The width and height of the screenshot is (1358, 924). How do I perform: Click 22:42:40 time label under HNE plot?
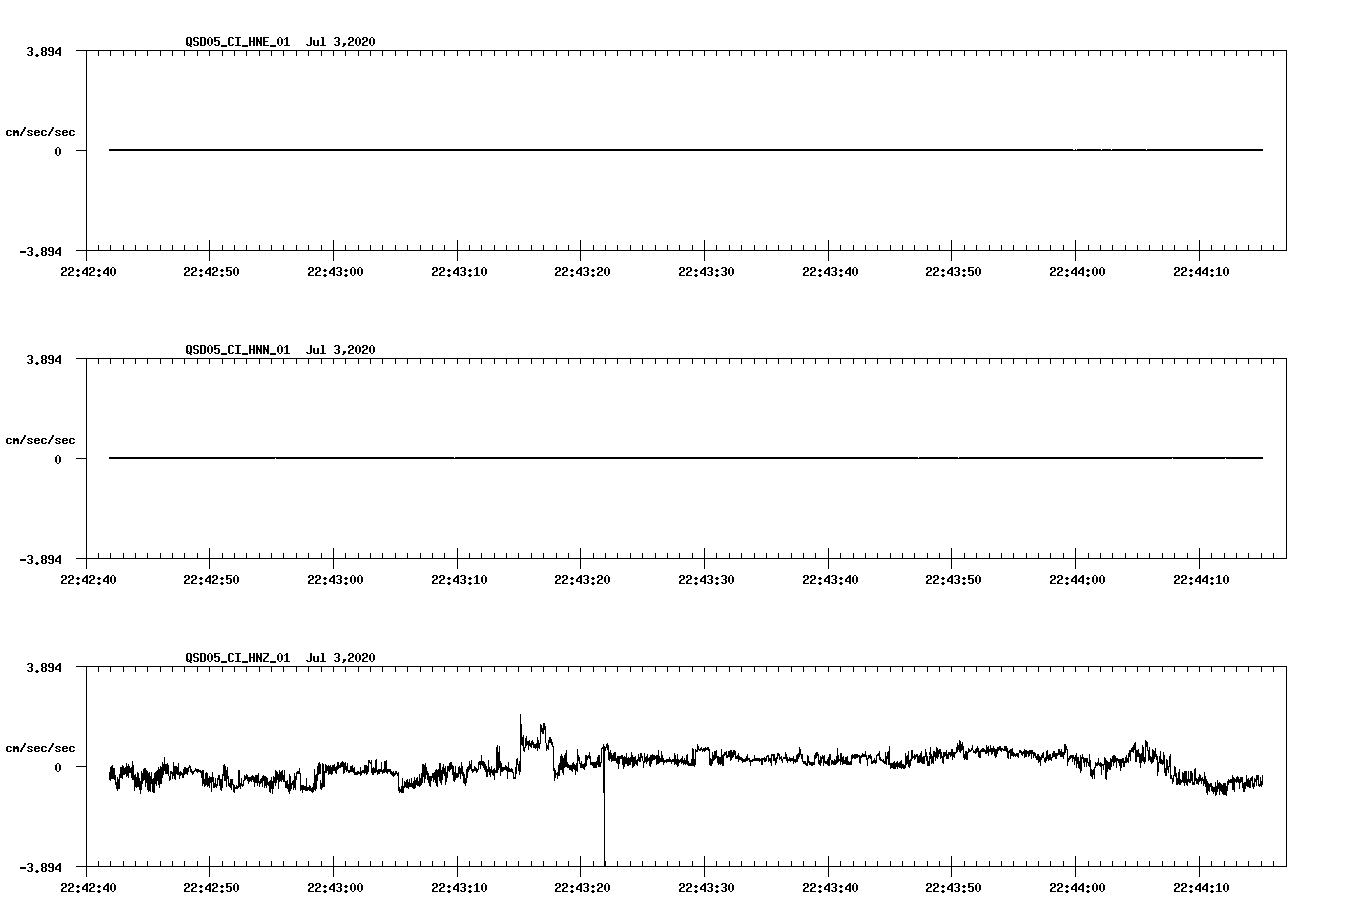point(88,271)
